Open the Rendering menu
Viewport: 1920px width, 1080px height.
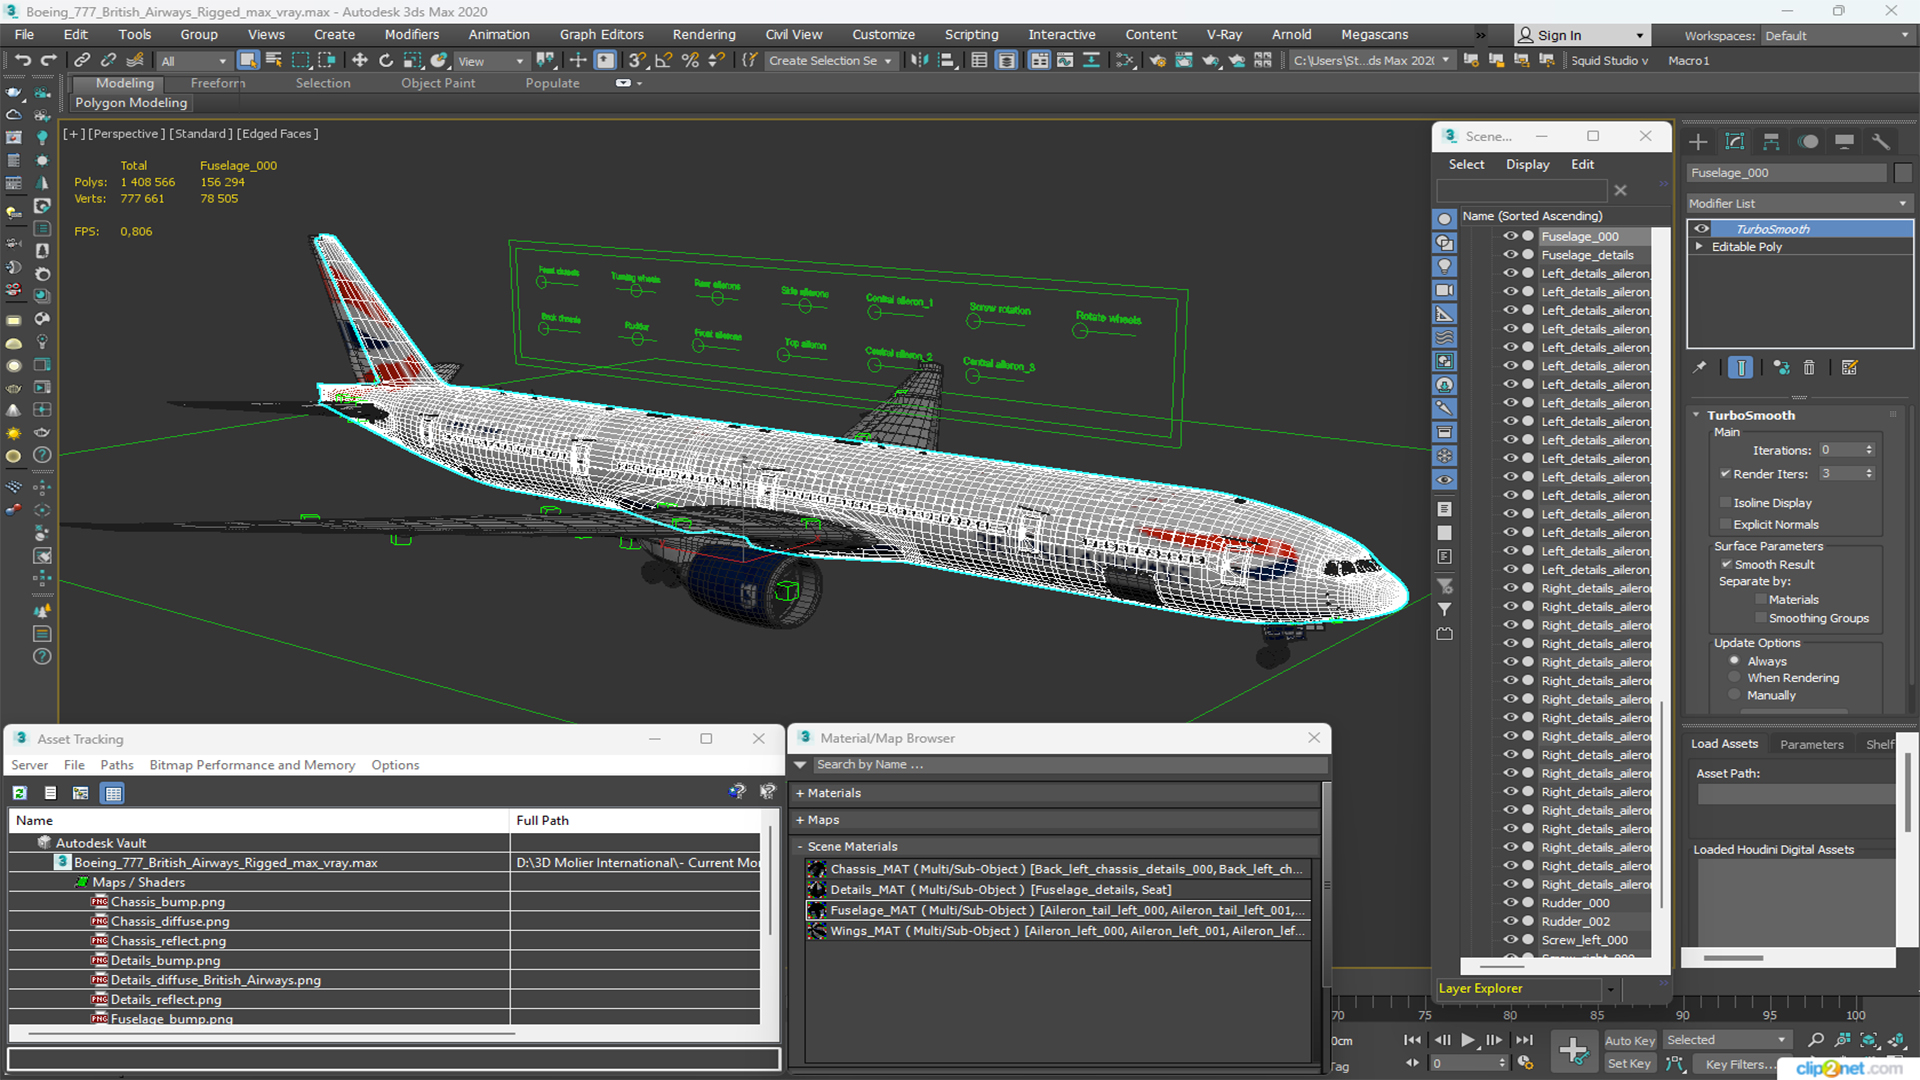[704, 35]
